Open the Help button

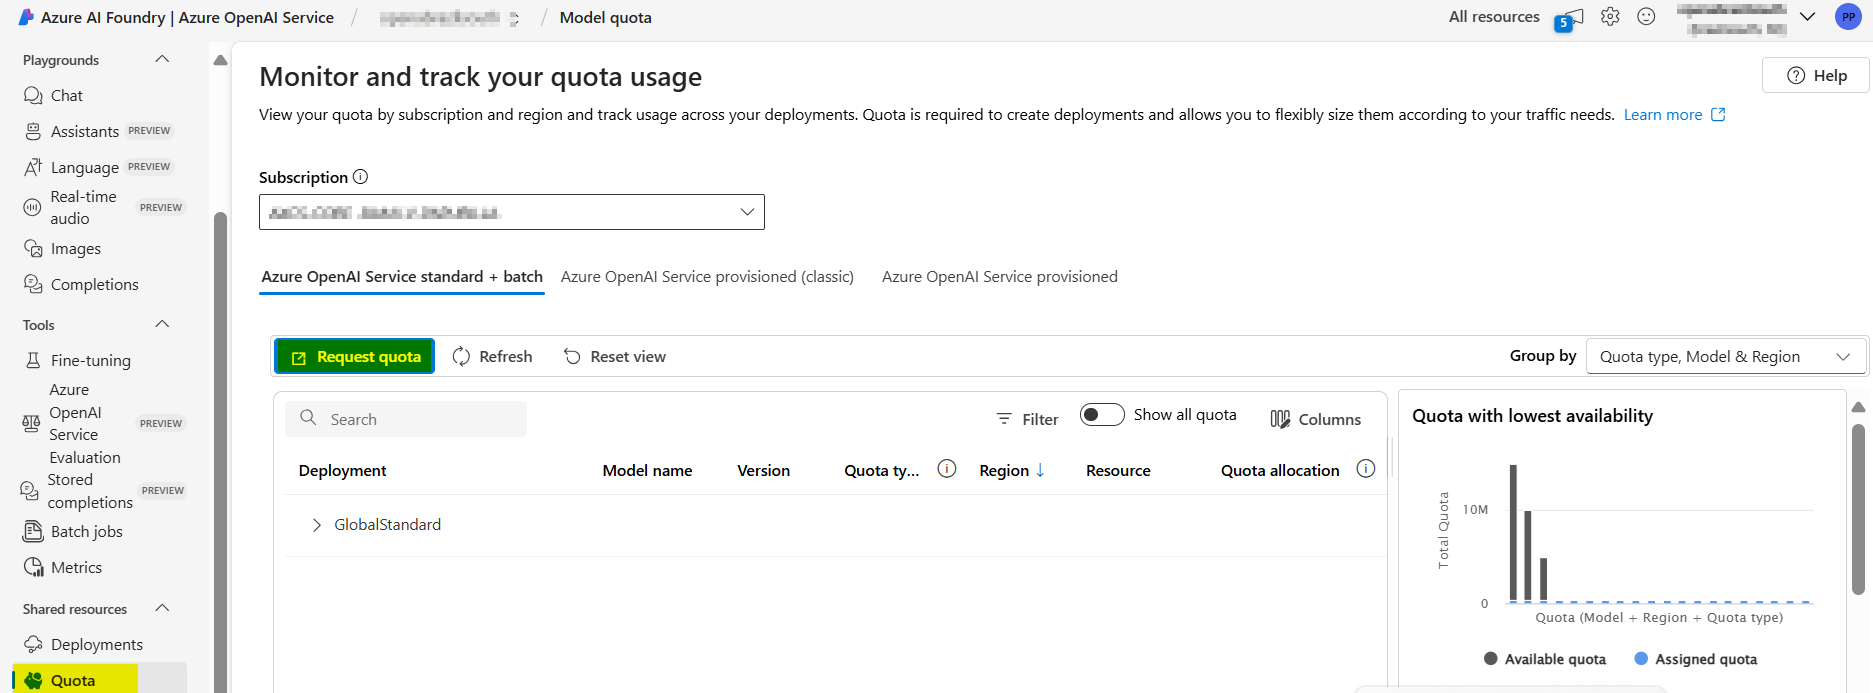click(x=1815, y=76)
